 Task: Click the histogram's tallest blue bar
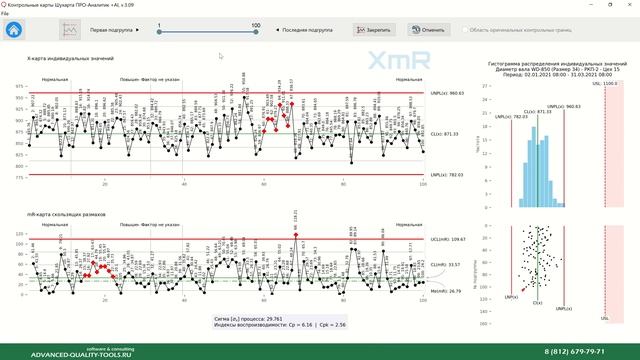point(534,167)
